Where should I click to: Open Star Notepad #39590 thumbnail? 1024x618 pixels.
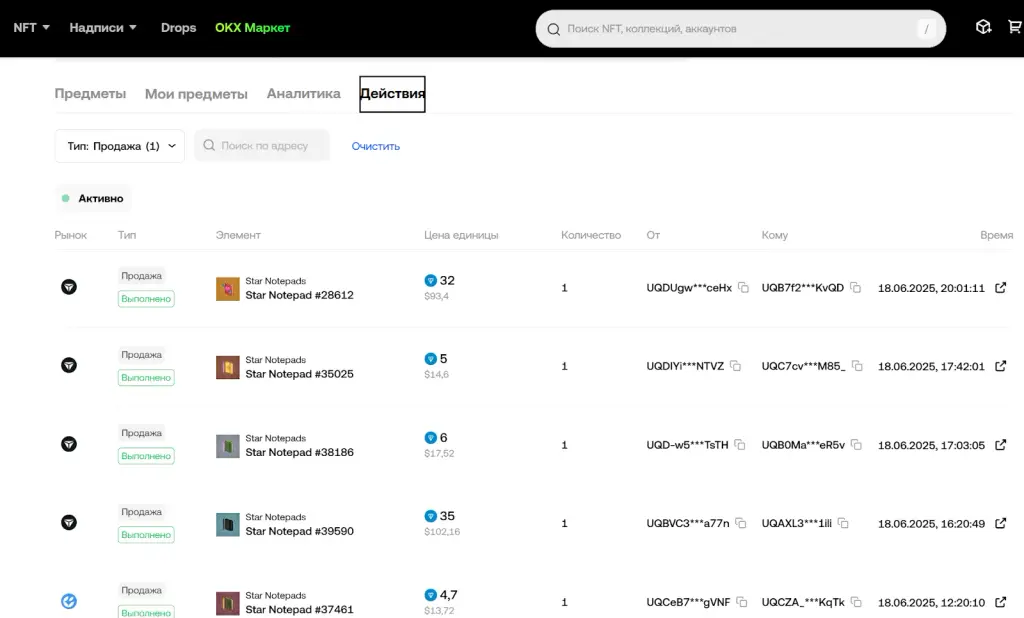pyautogui.click(x=228, y=525)
